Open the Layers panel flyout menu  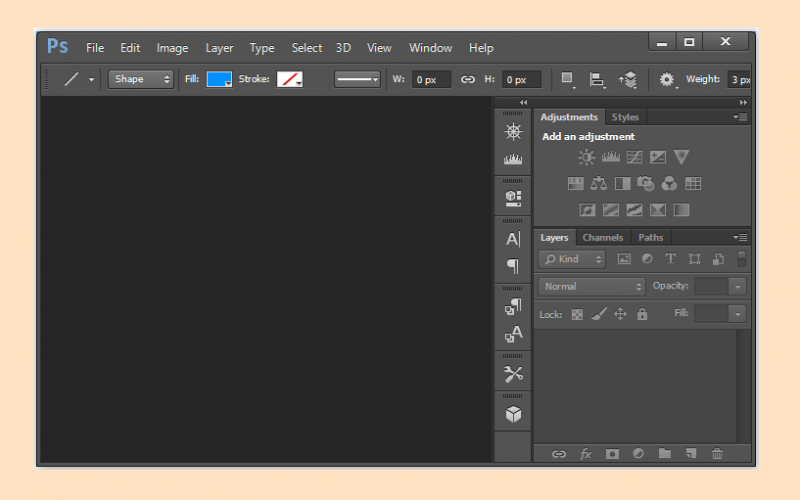[x=740, y=237]
